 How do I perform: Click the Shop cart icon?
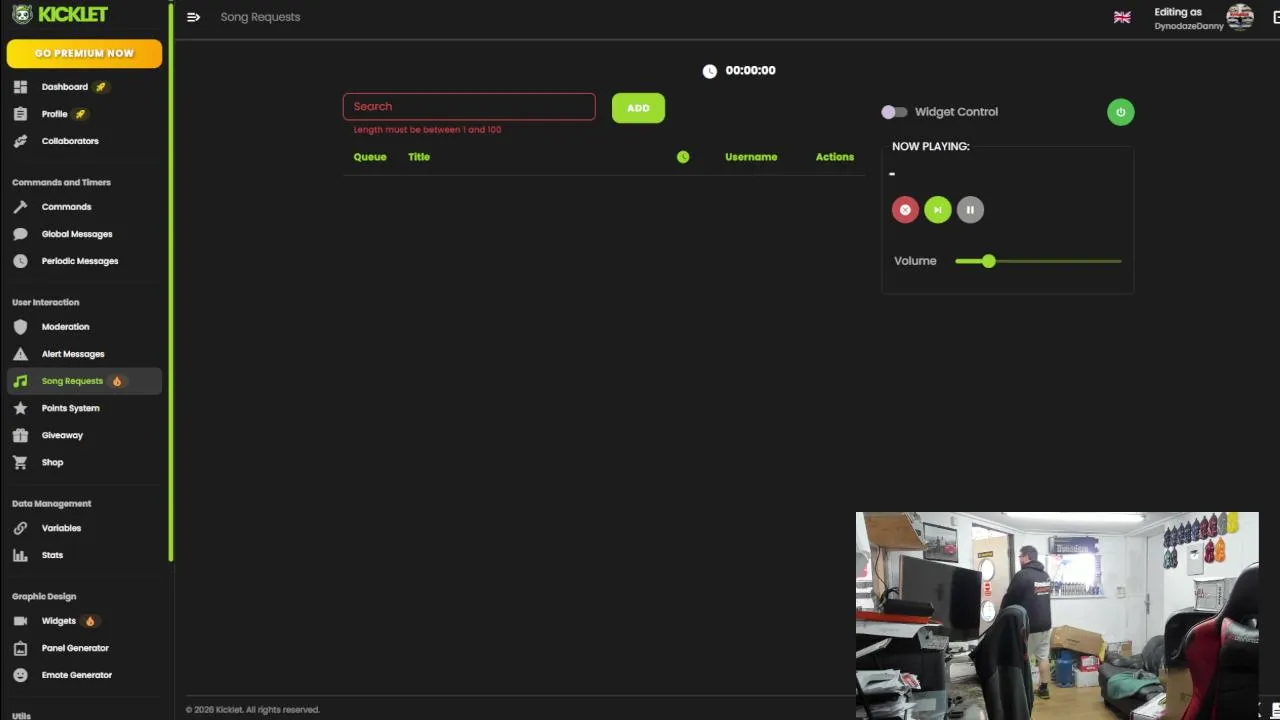[x=20, y=462]
